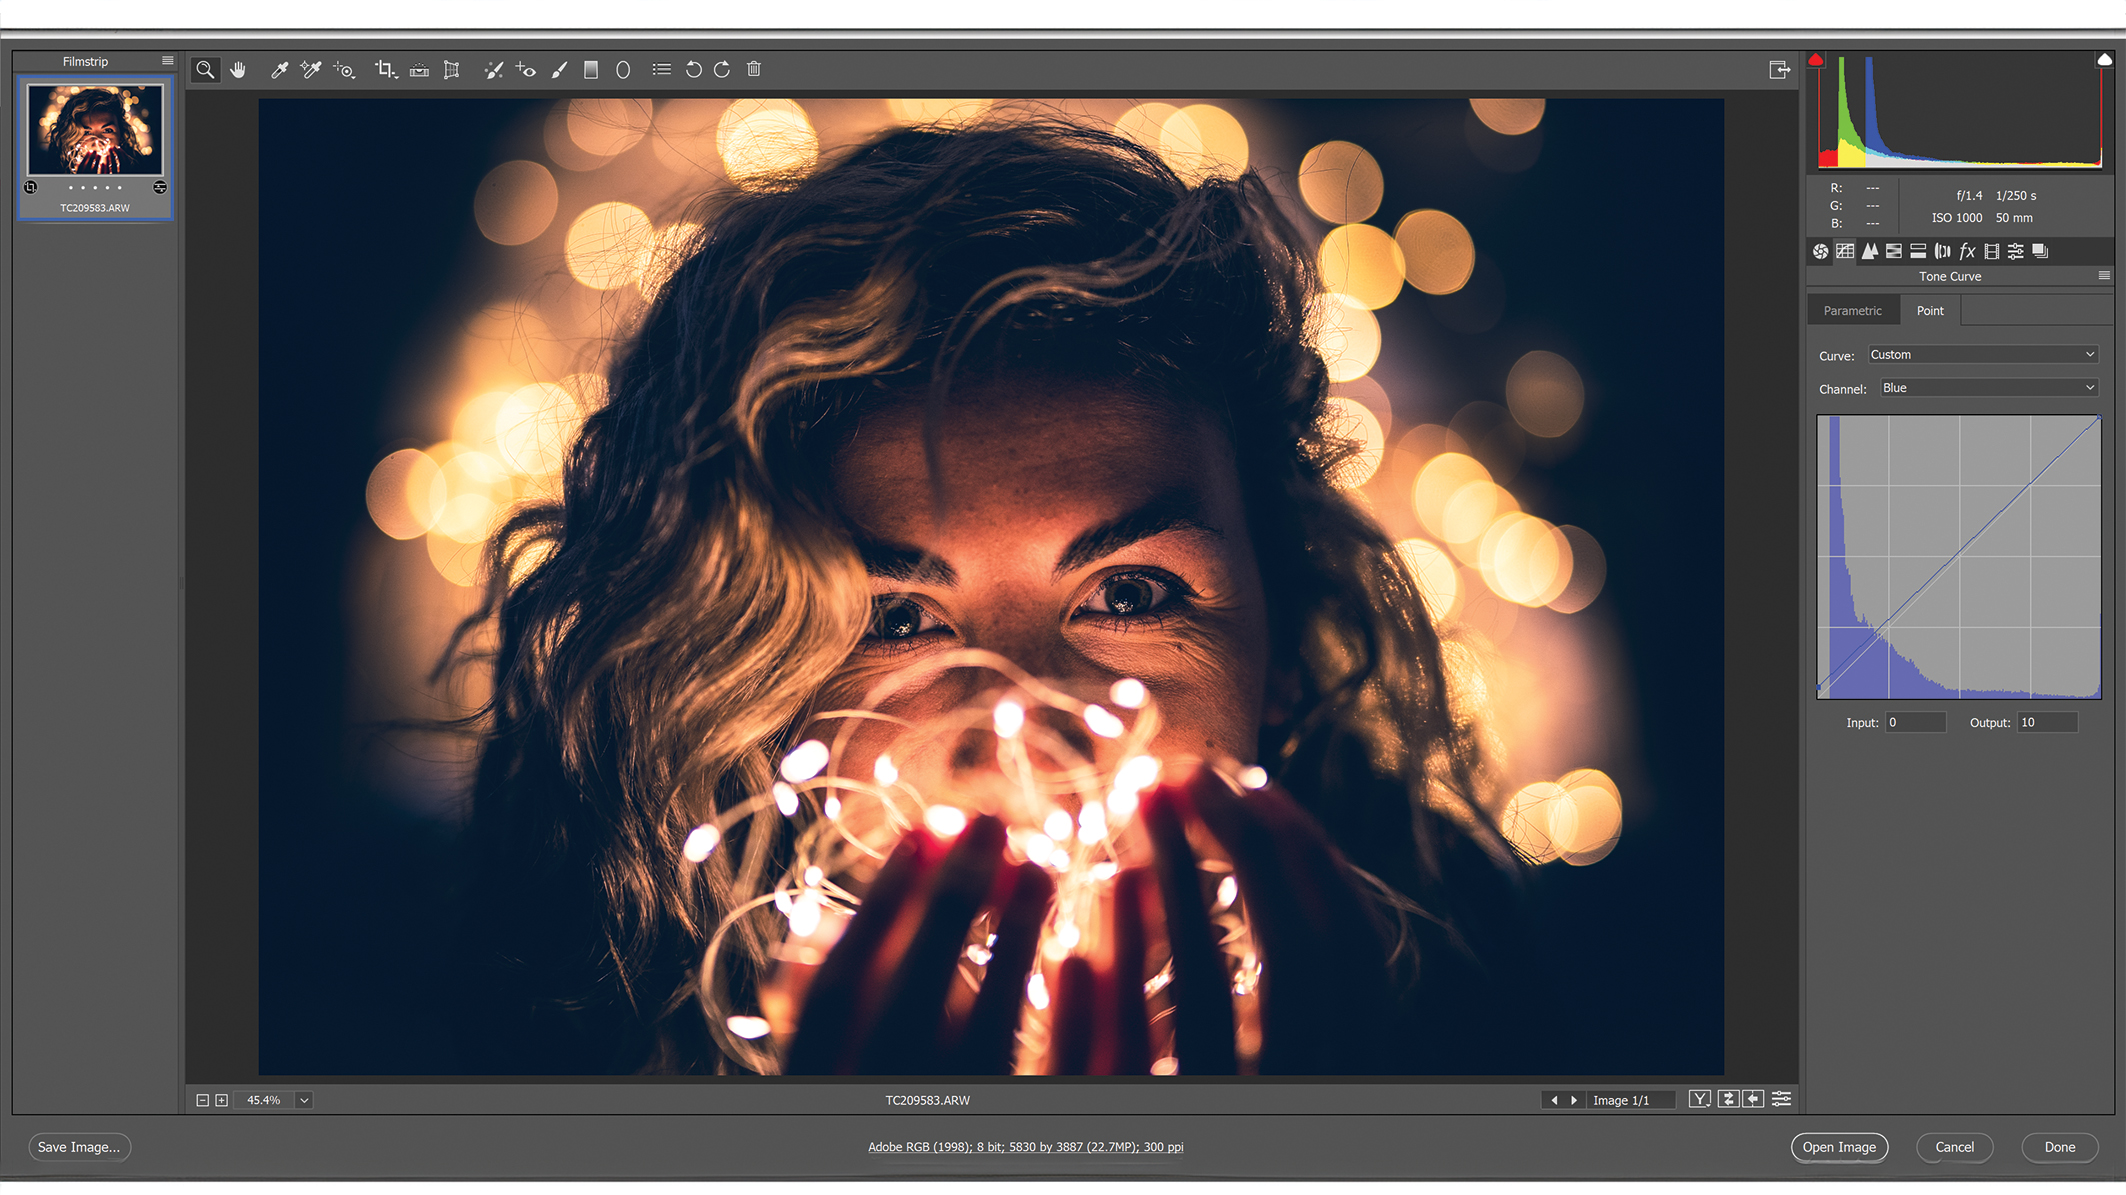
Task: Open the Effects fx panel
Action: coord(1966,251)
